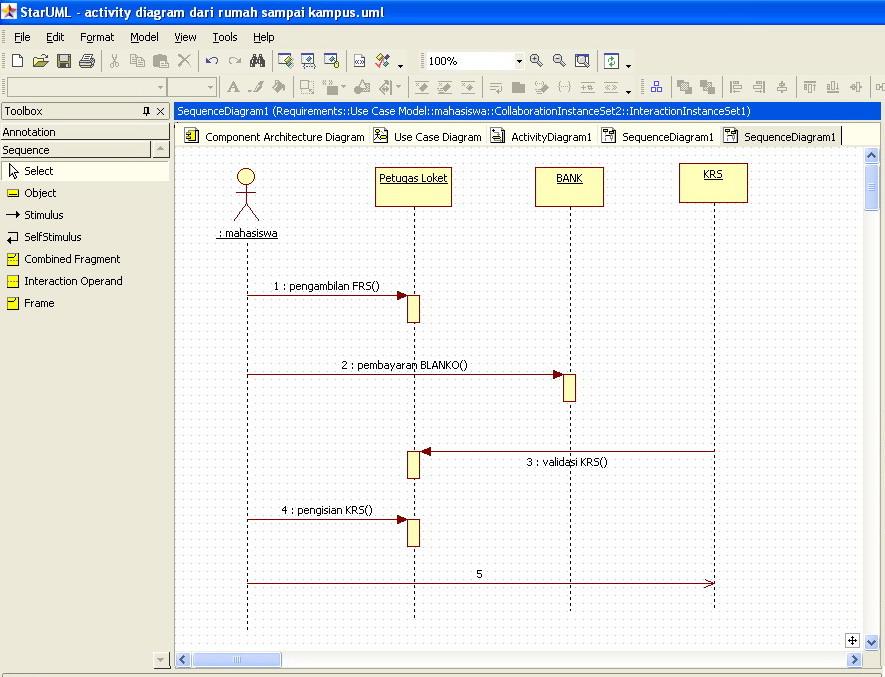The width and height of the screenshot is (885, 677).
Task: Open the Tools menu
Action: click(225, 37)
